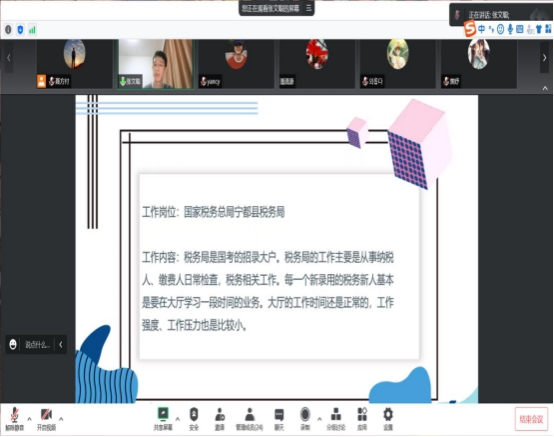Expand the video options arrow beside camera

coord(61,419)
